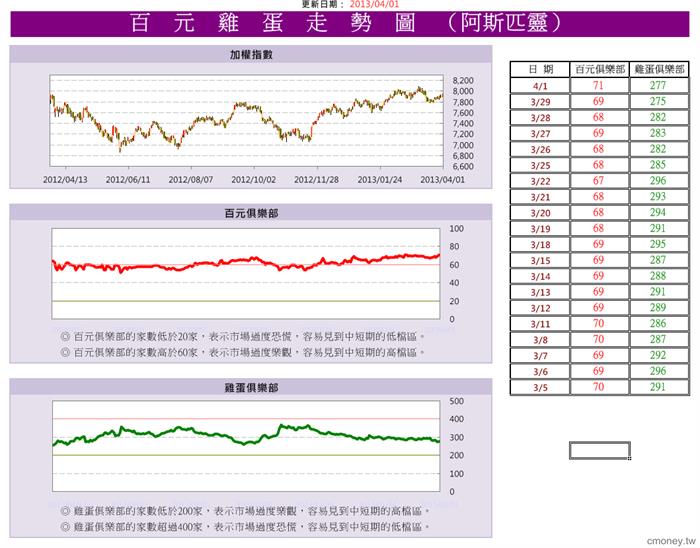Image resolution: width=700 pixels, height=548 pixels.
Task: Select value 294 in the 3/20 row
Action: tap(658, 212)
